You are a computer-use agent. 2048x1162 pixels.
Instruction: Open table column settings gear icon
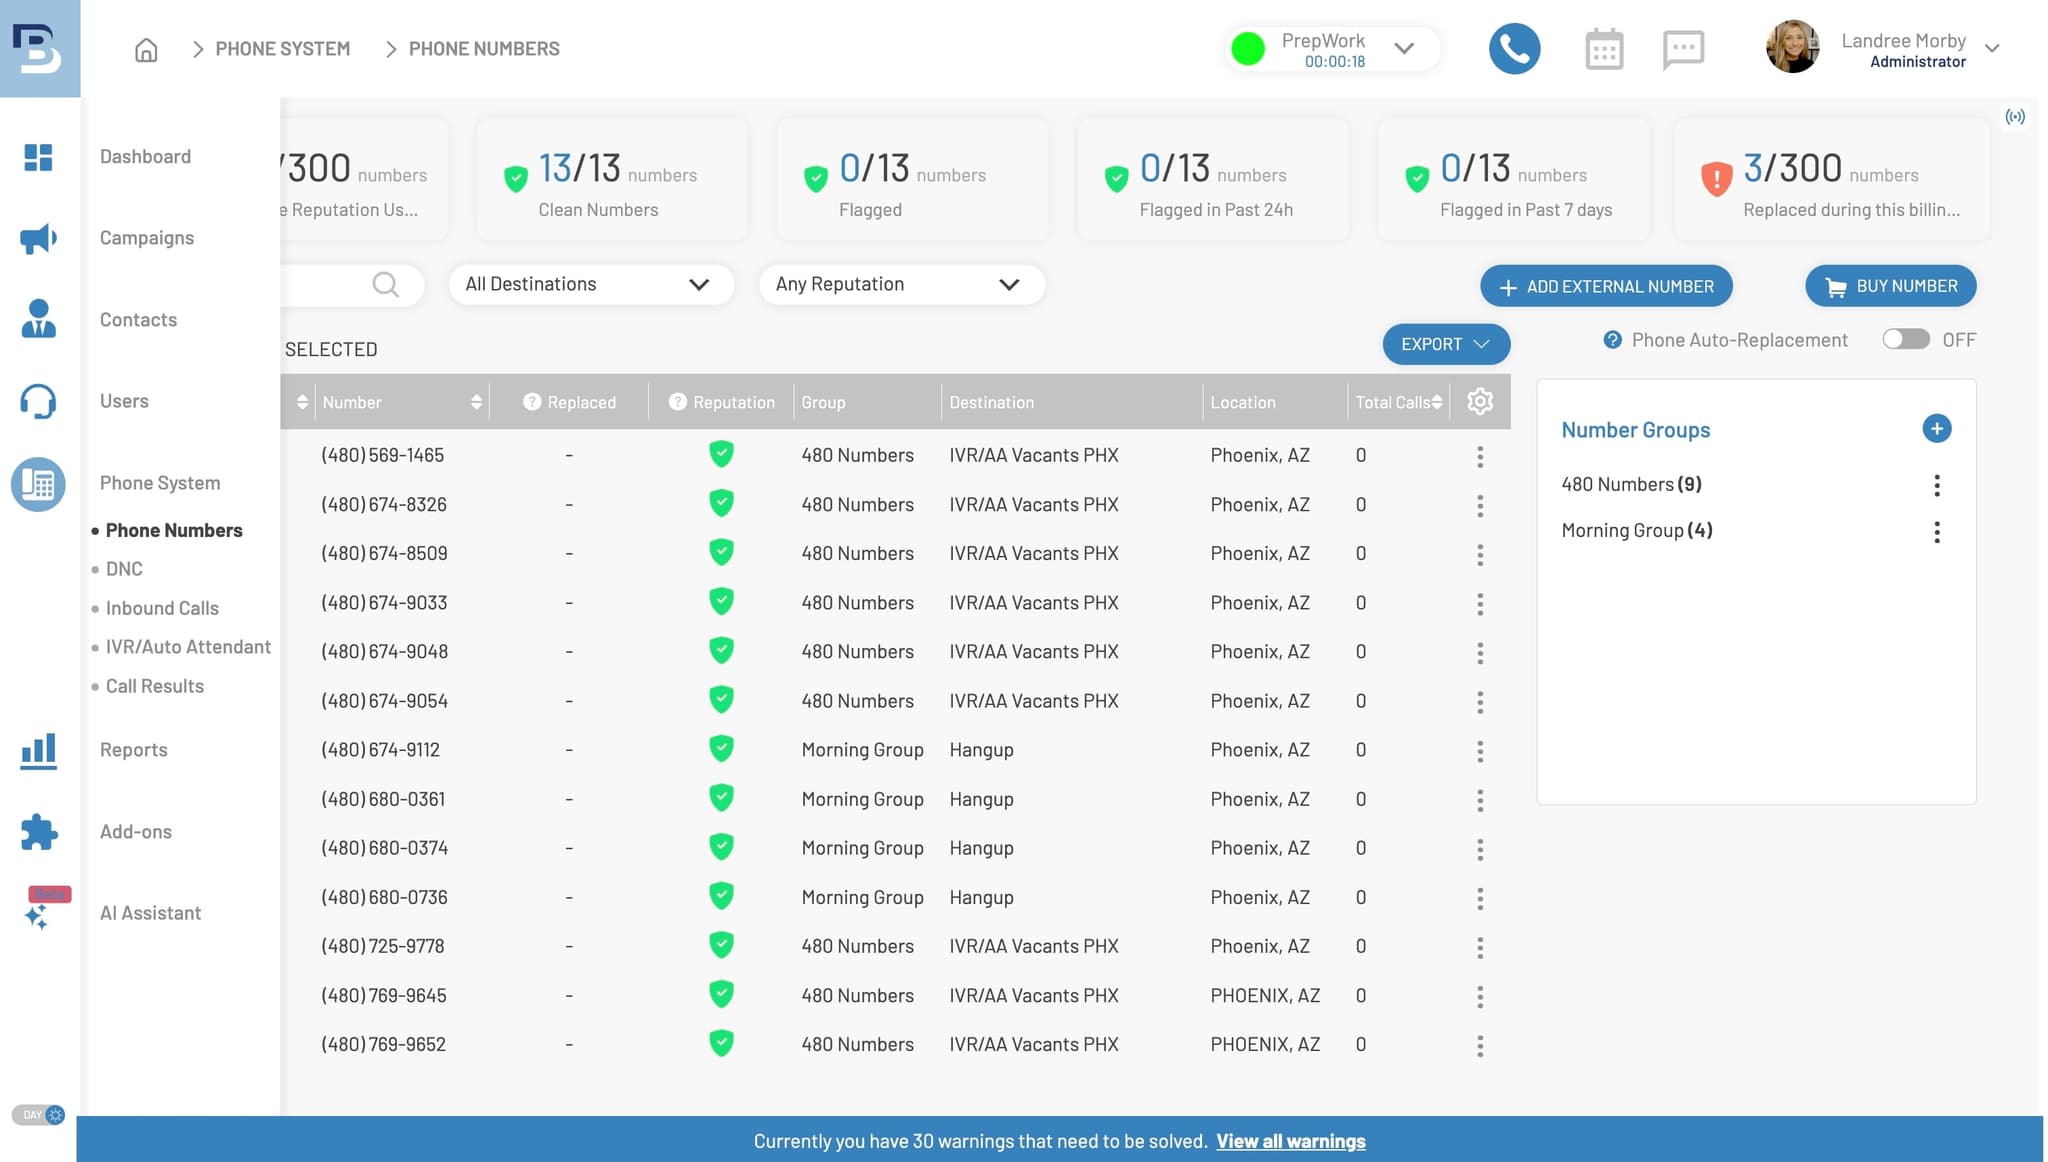pos(1480,402)
